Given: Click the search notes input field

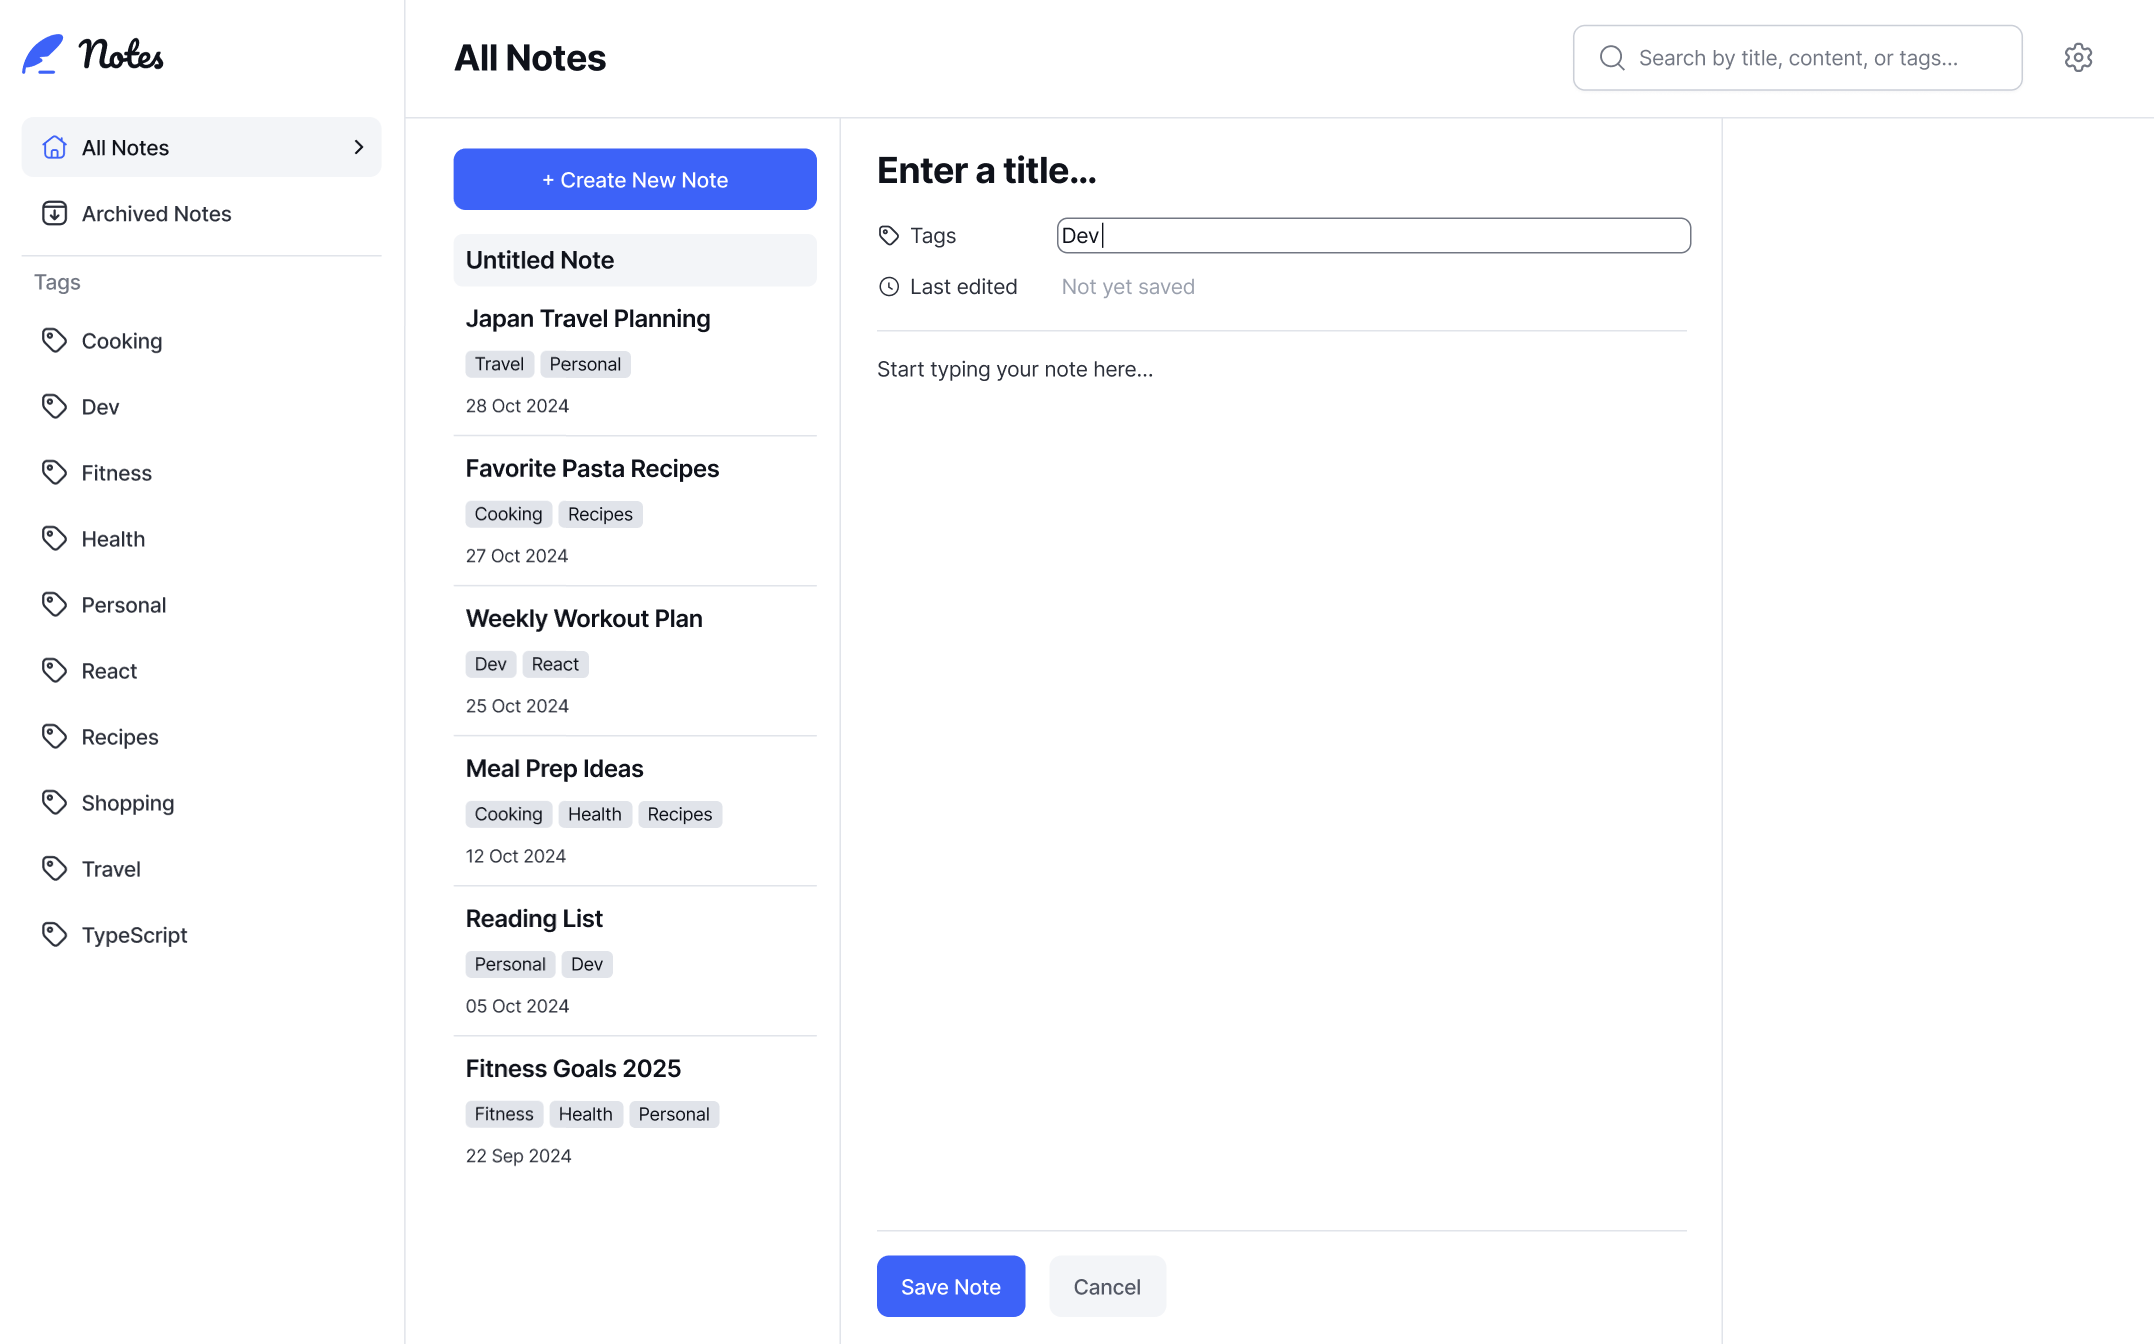Looking at the screenshot, I should 1798,58.
